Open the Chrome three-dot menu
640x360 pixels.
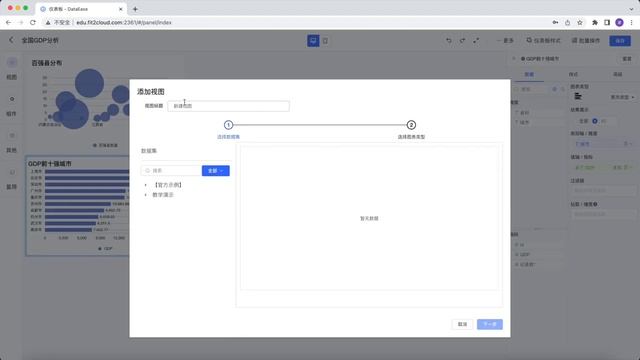(631, 22)
